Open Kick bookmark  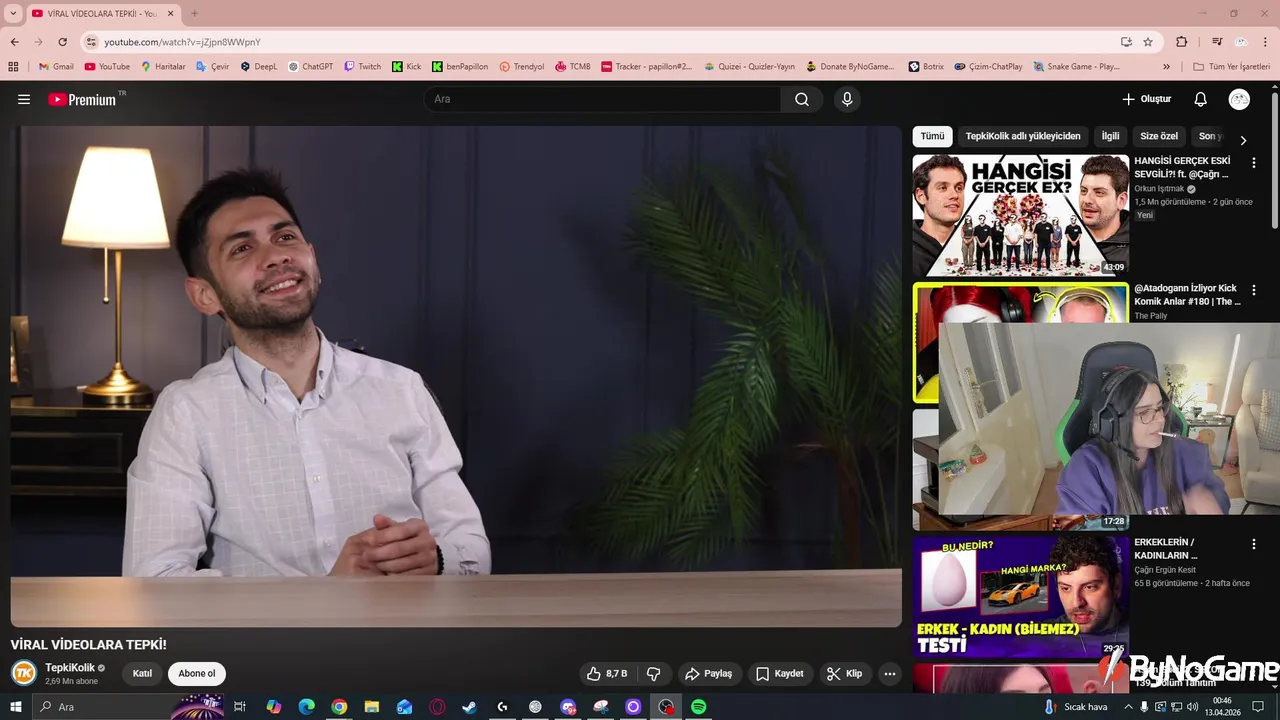[407, 67]
